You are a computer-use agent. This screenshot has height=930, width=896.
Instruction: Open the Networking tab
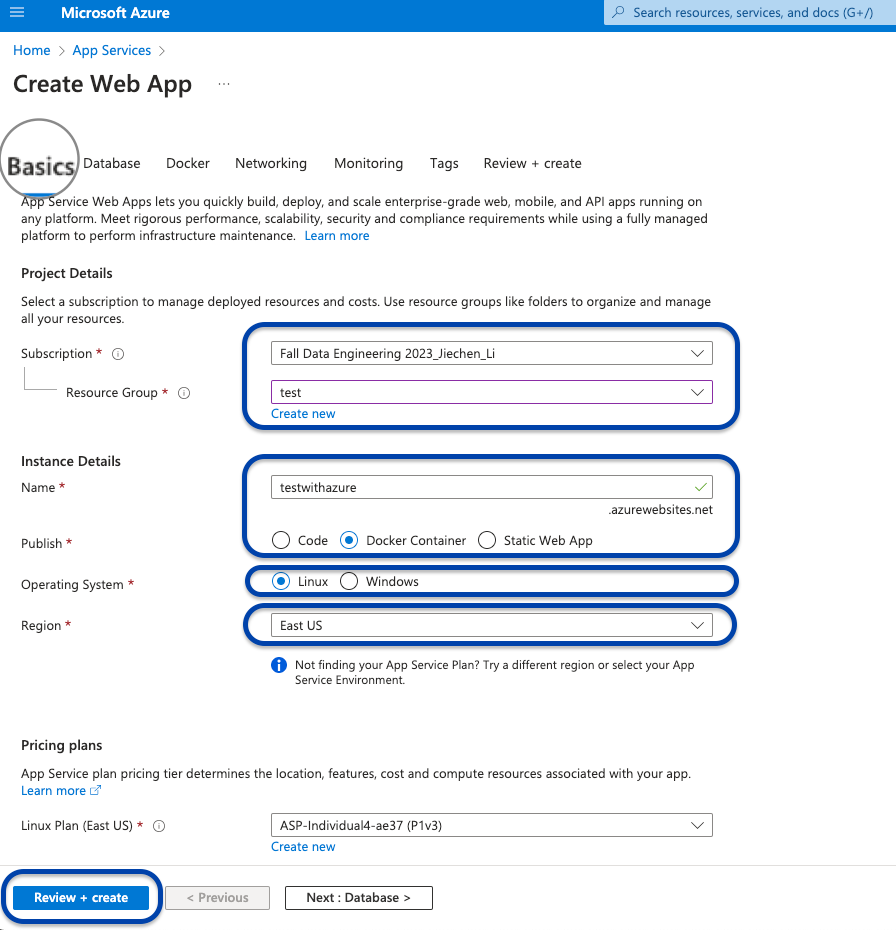pos(271,164)
